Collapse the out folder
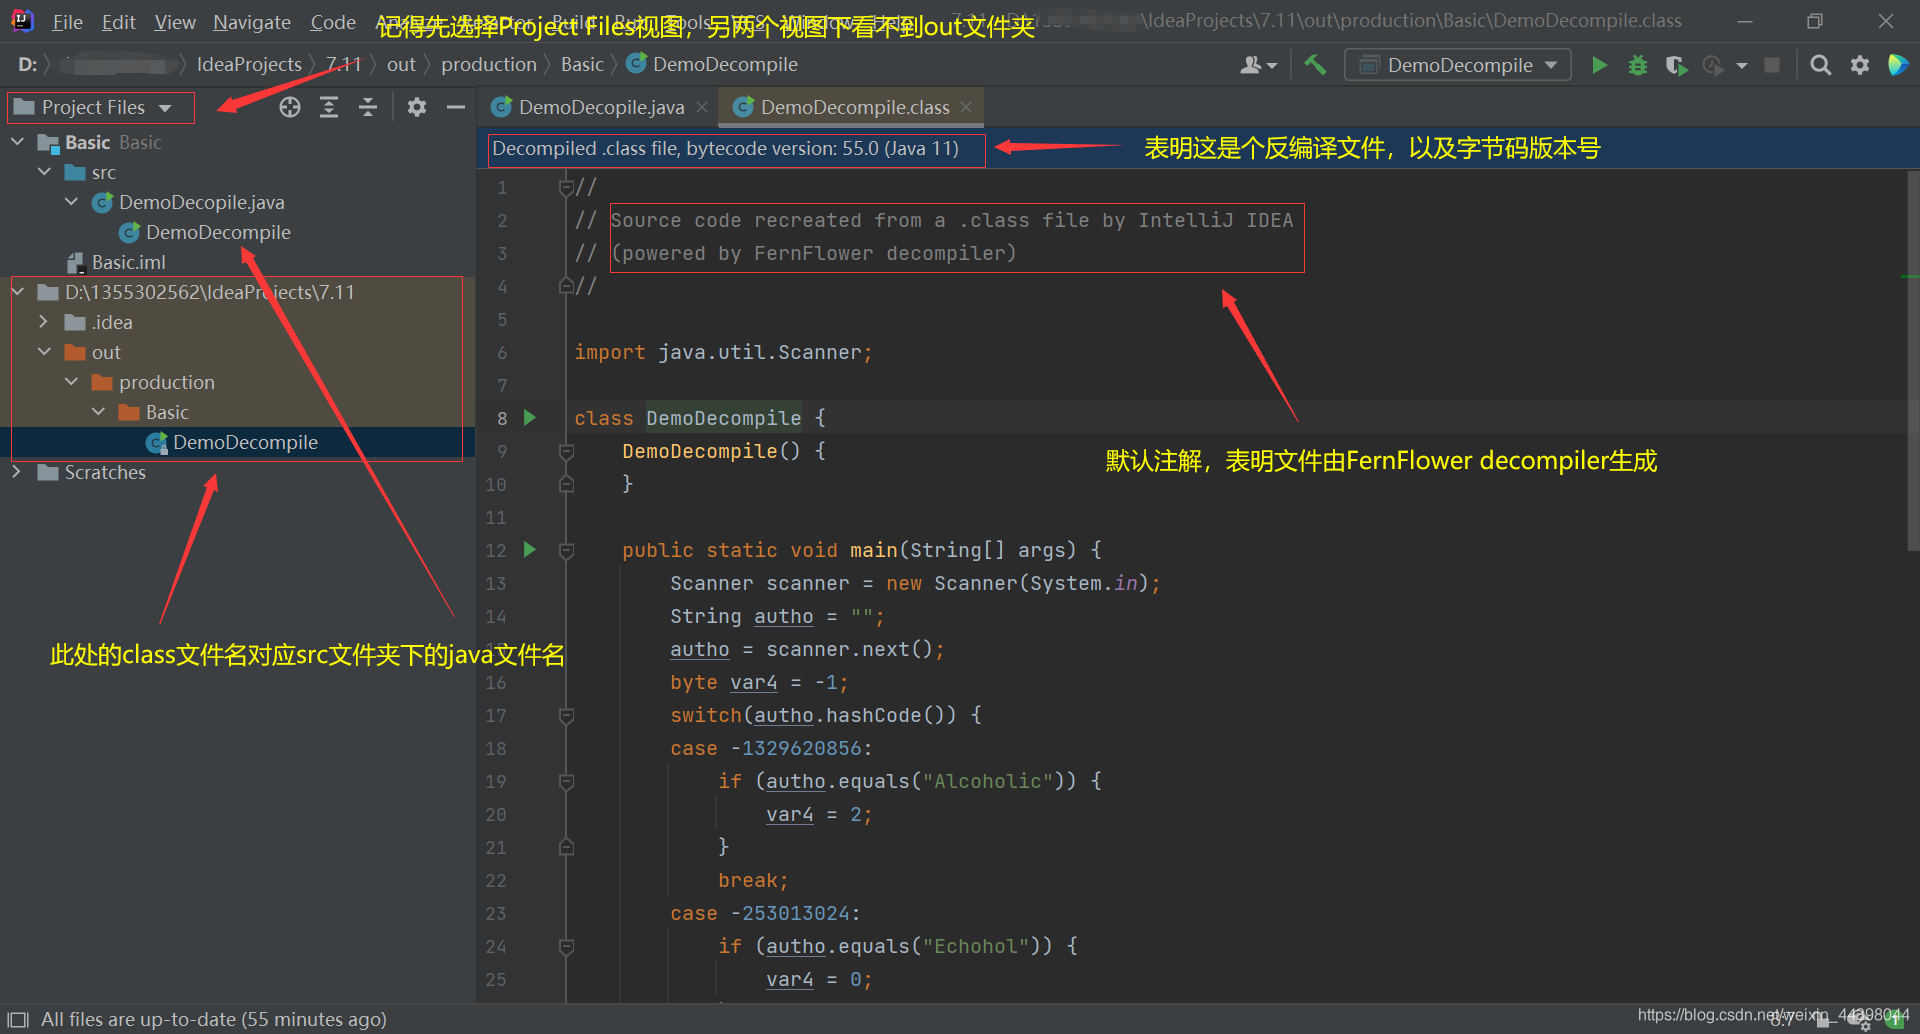1920x1034 pixels. click(x=43, y=352)
